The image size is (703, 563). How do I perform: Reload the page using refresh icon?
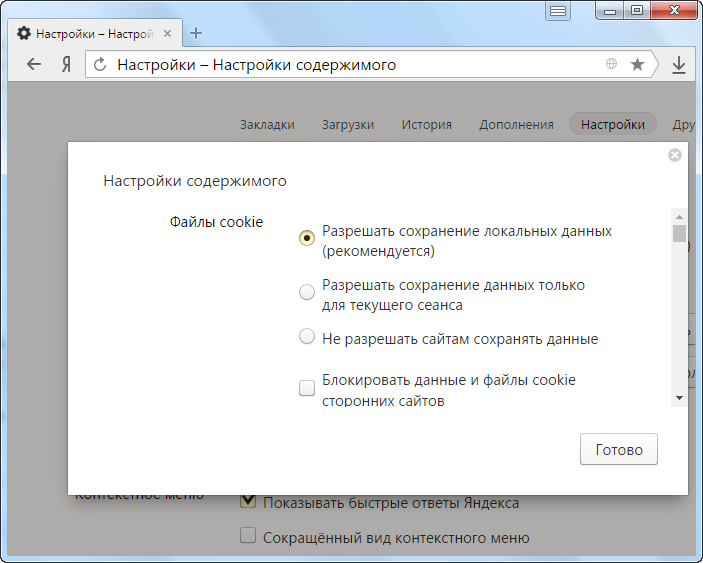[x=100, y=65]
